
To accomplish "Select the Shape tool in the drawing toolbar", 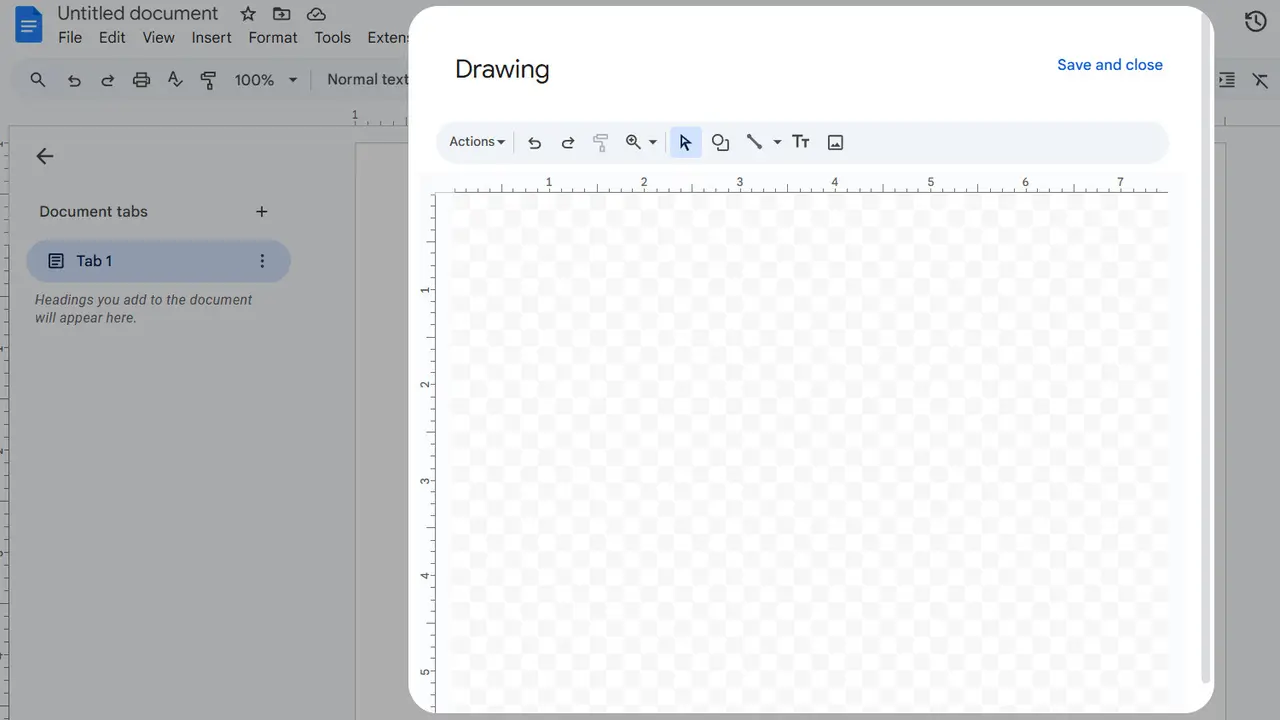I will click(720, 141).
